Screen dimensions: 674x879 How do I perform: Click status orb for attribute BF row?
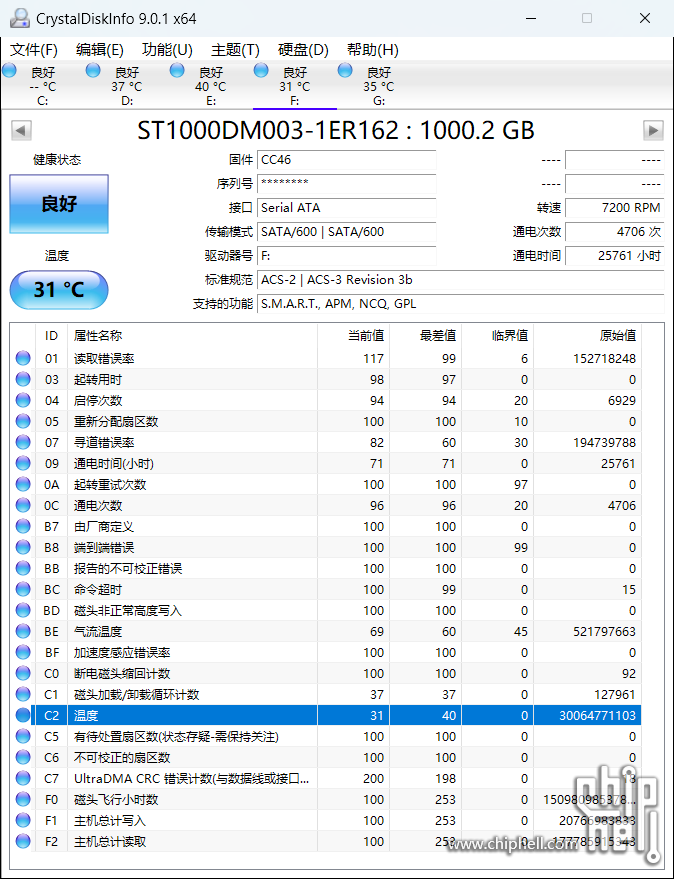click(23, 653)
